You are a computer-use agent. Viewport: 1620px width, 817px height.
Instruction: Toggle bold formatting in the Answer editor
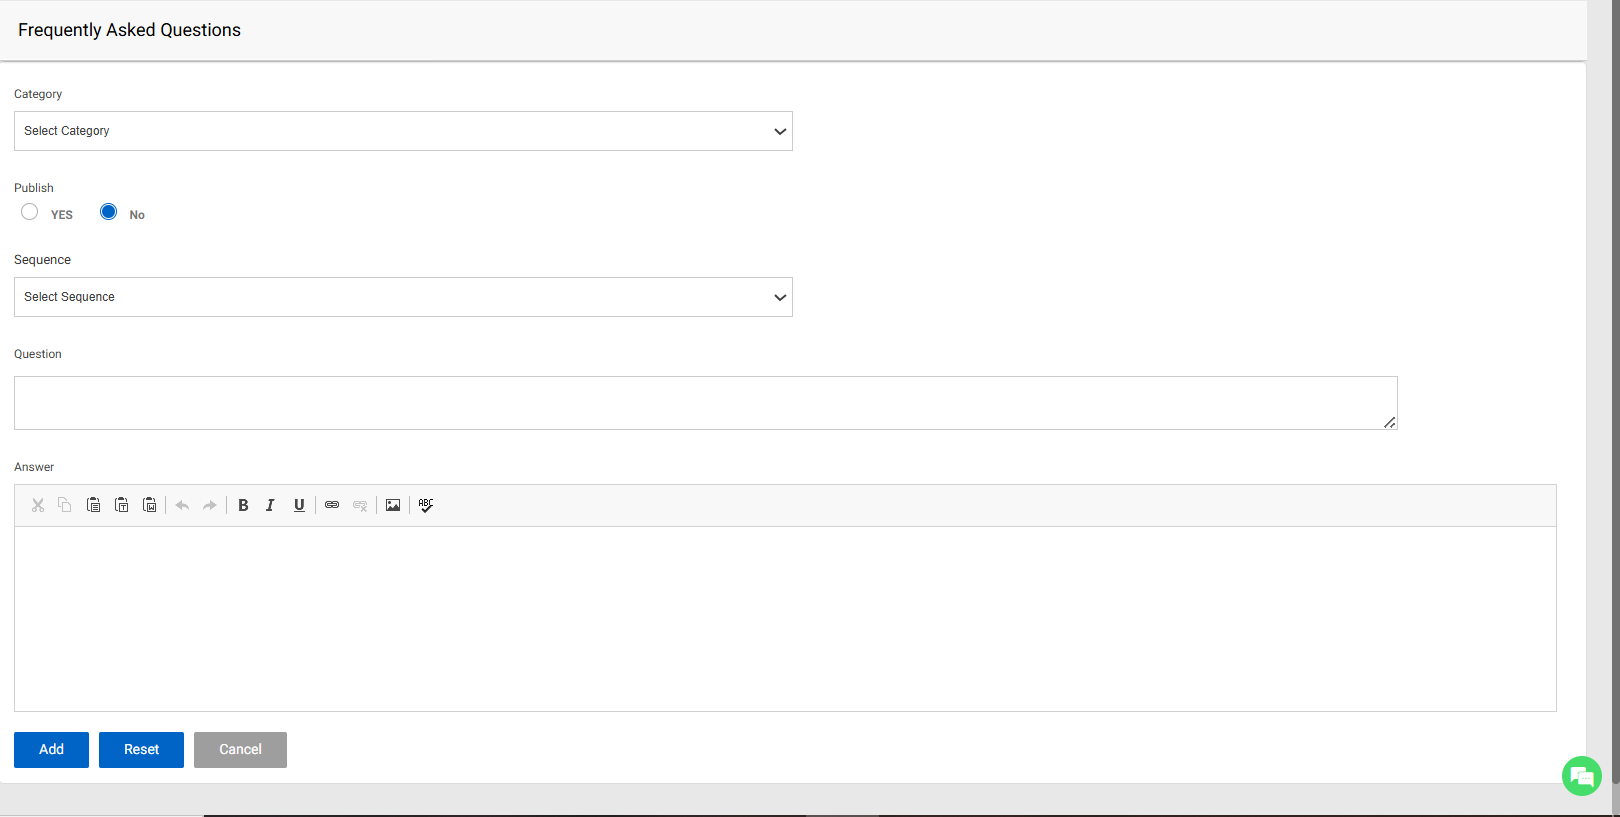pyautogui.click(x=243, y=505)
